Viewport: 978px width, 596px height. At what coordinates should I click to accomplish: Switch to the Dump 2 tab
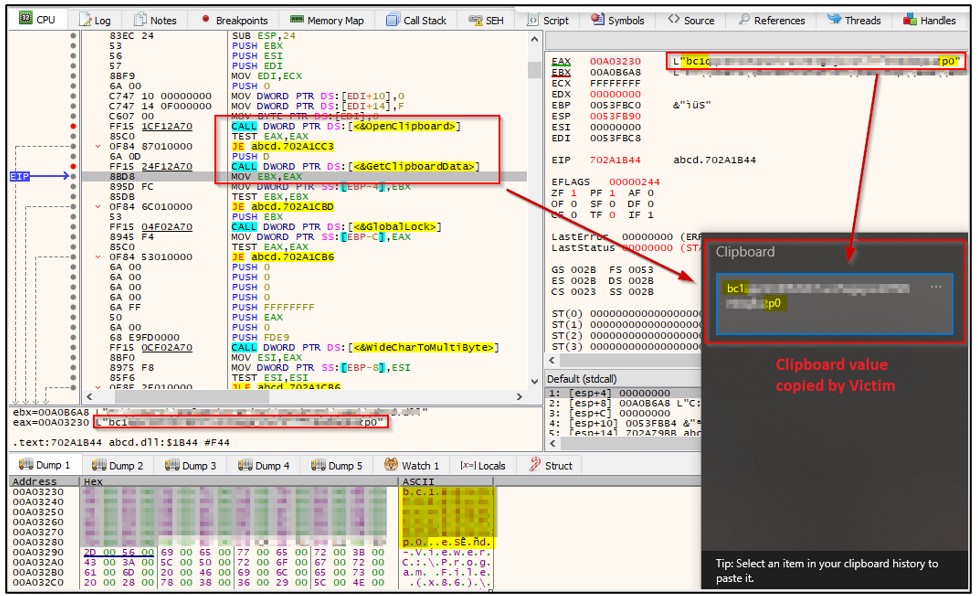pyautogui.click(x=119, y=464)
